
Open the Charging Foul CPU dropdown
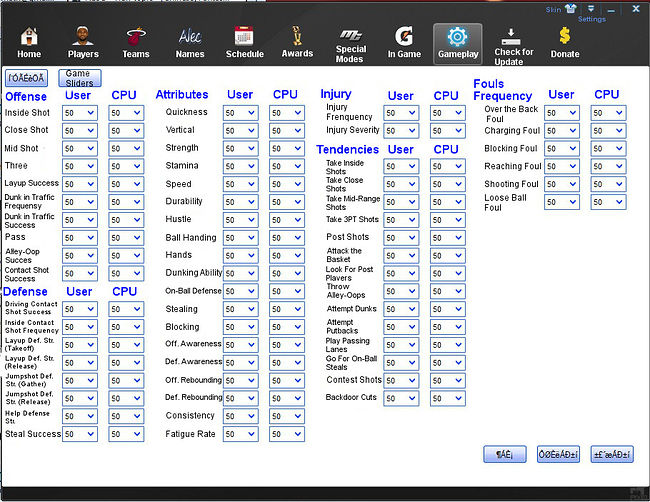click(607, 131)
